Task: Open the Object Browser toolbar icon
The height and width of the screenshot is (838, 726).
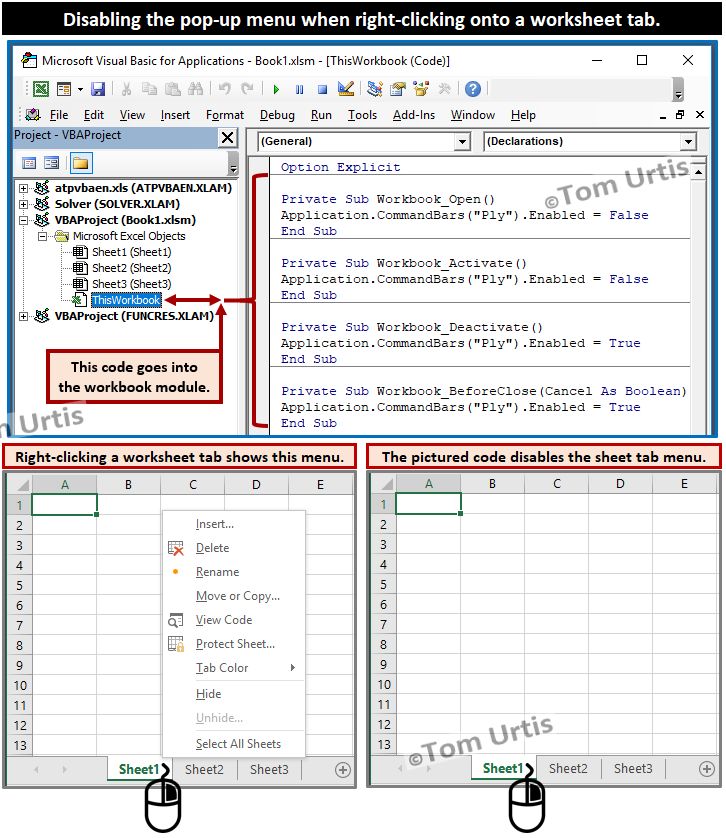Action: (421, 89)
